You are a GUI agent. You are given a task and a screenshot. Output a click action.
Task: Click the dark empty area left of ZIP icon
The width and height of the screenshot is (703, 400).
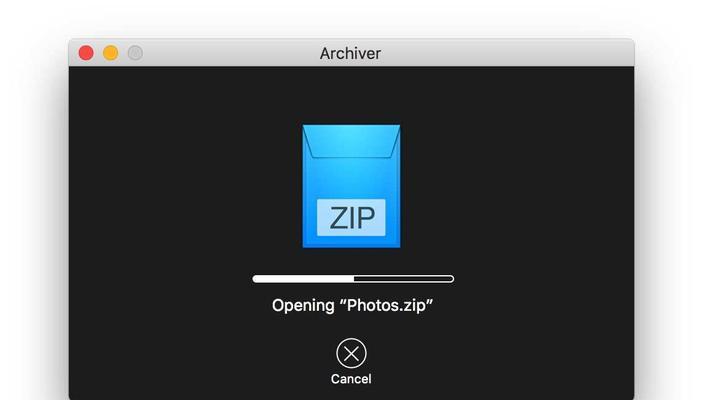(x=184, y=186)
